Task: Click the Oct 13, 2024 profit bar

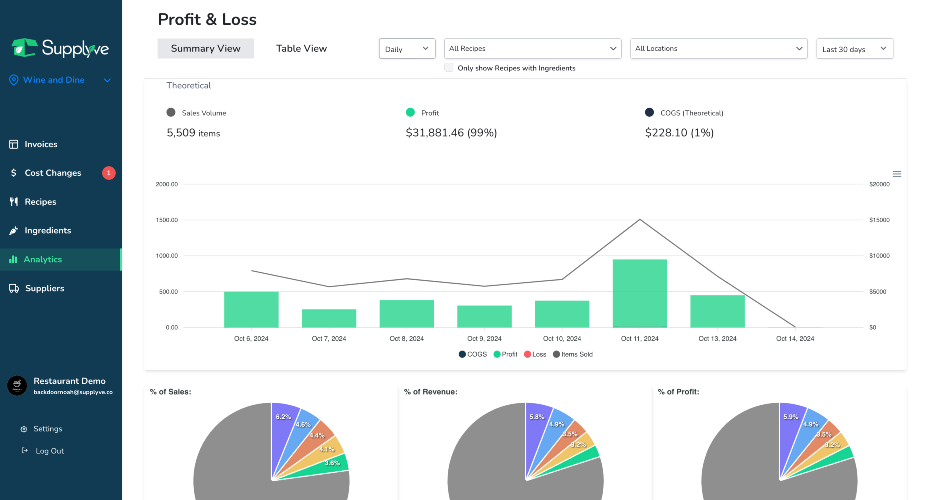Action: pos(717,311)
